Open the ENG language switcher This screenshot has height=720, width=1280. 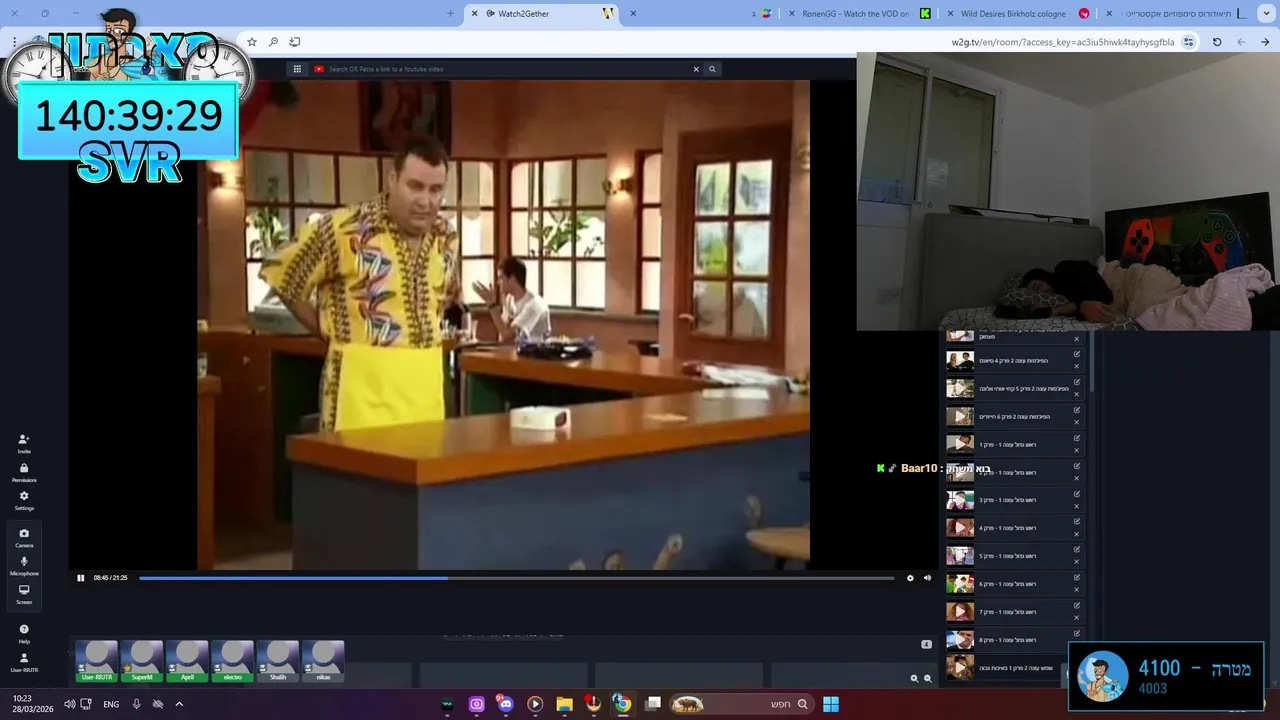tap(111, 704)
